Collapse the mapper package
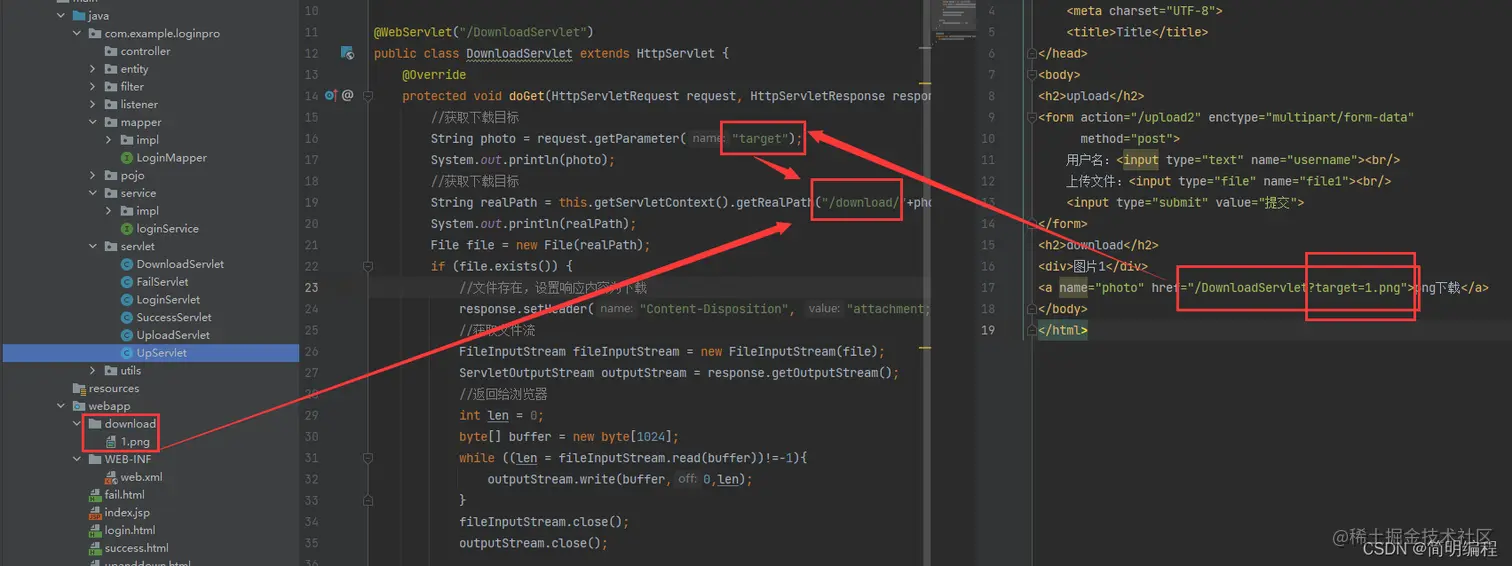The width and height of the screenshot is (1512, 566). pos(93,122)
